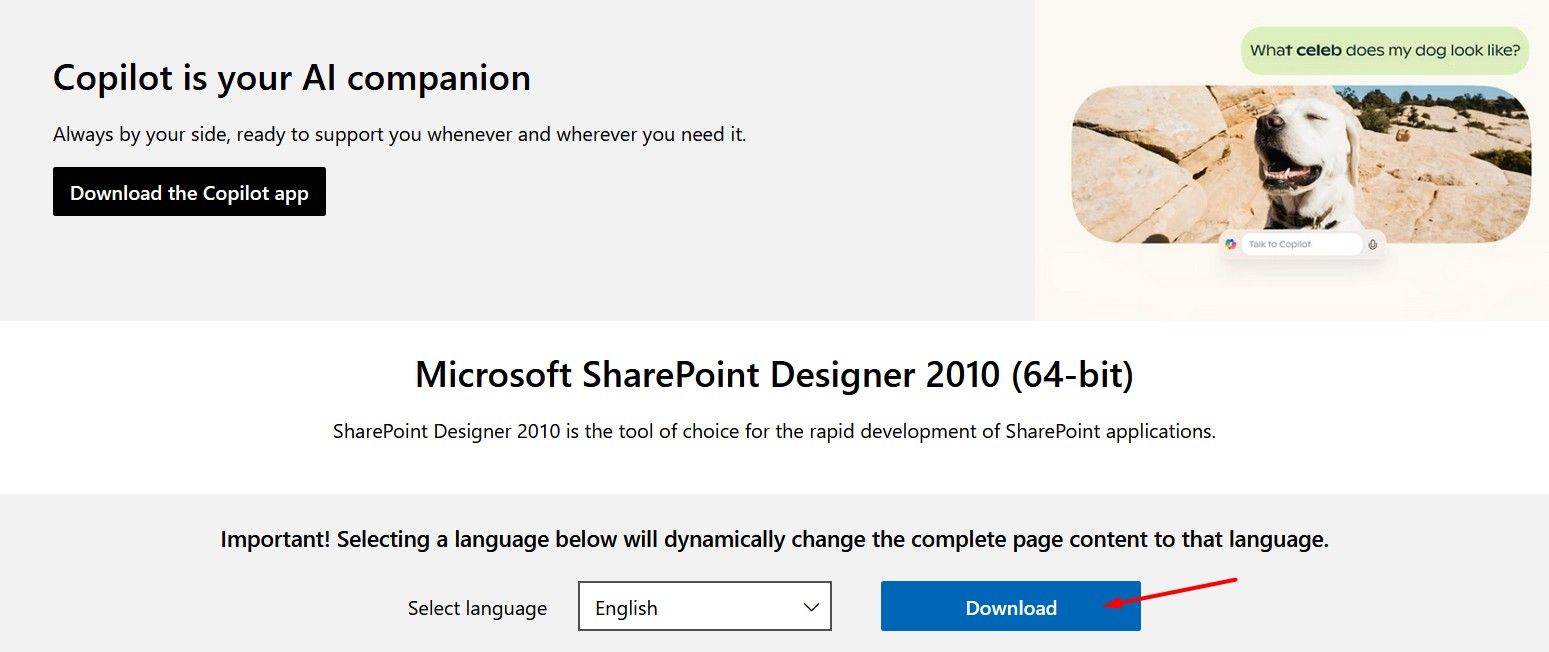Expand the language chevron arrow

coord(811,607)
